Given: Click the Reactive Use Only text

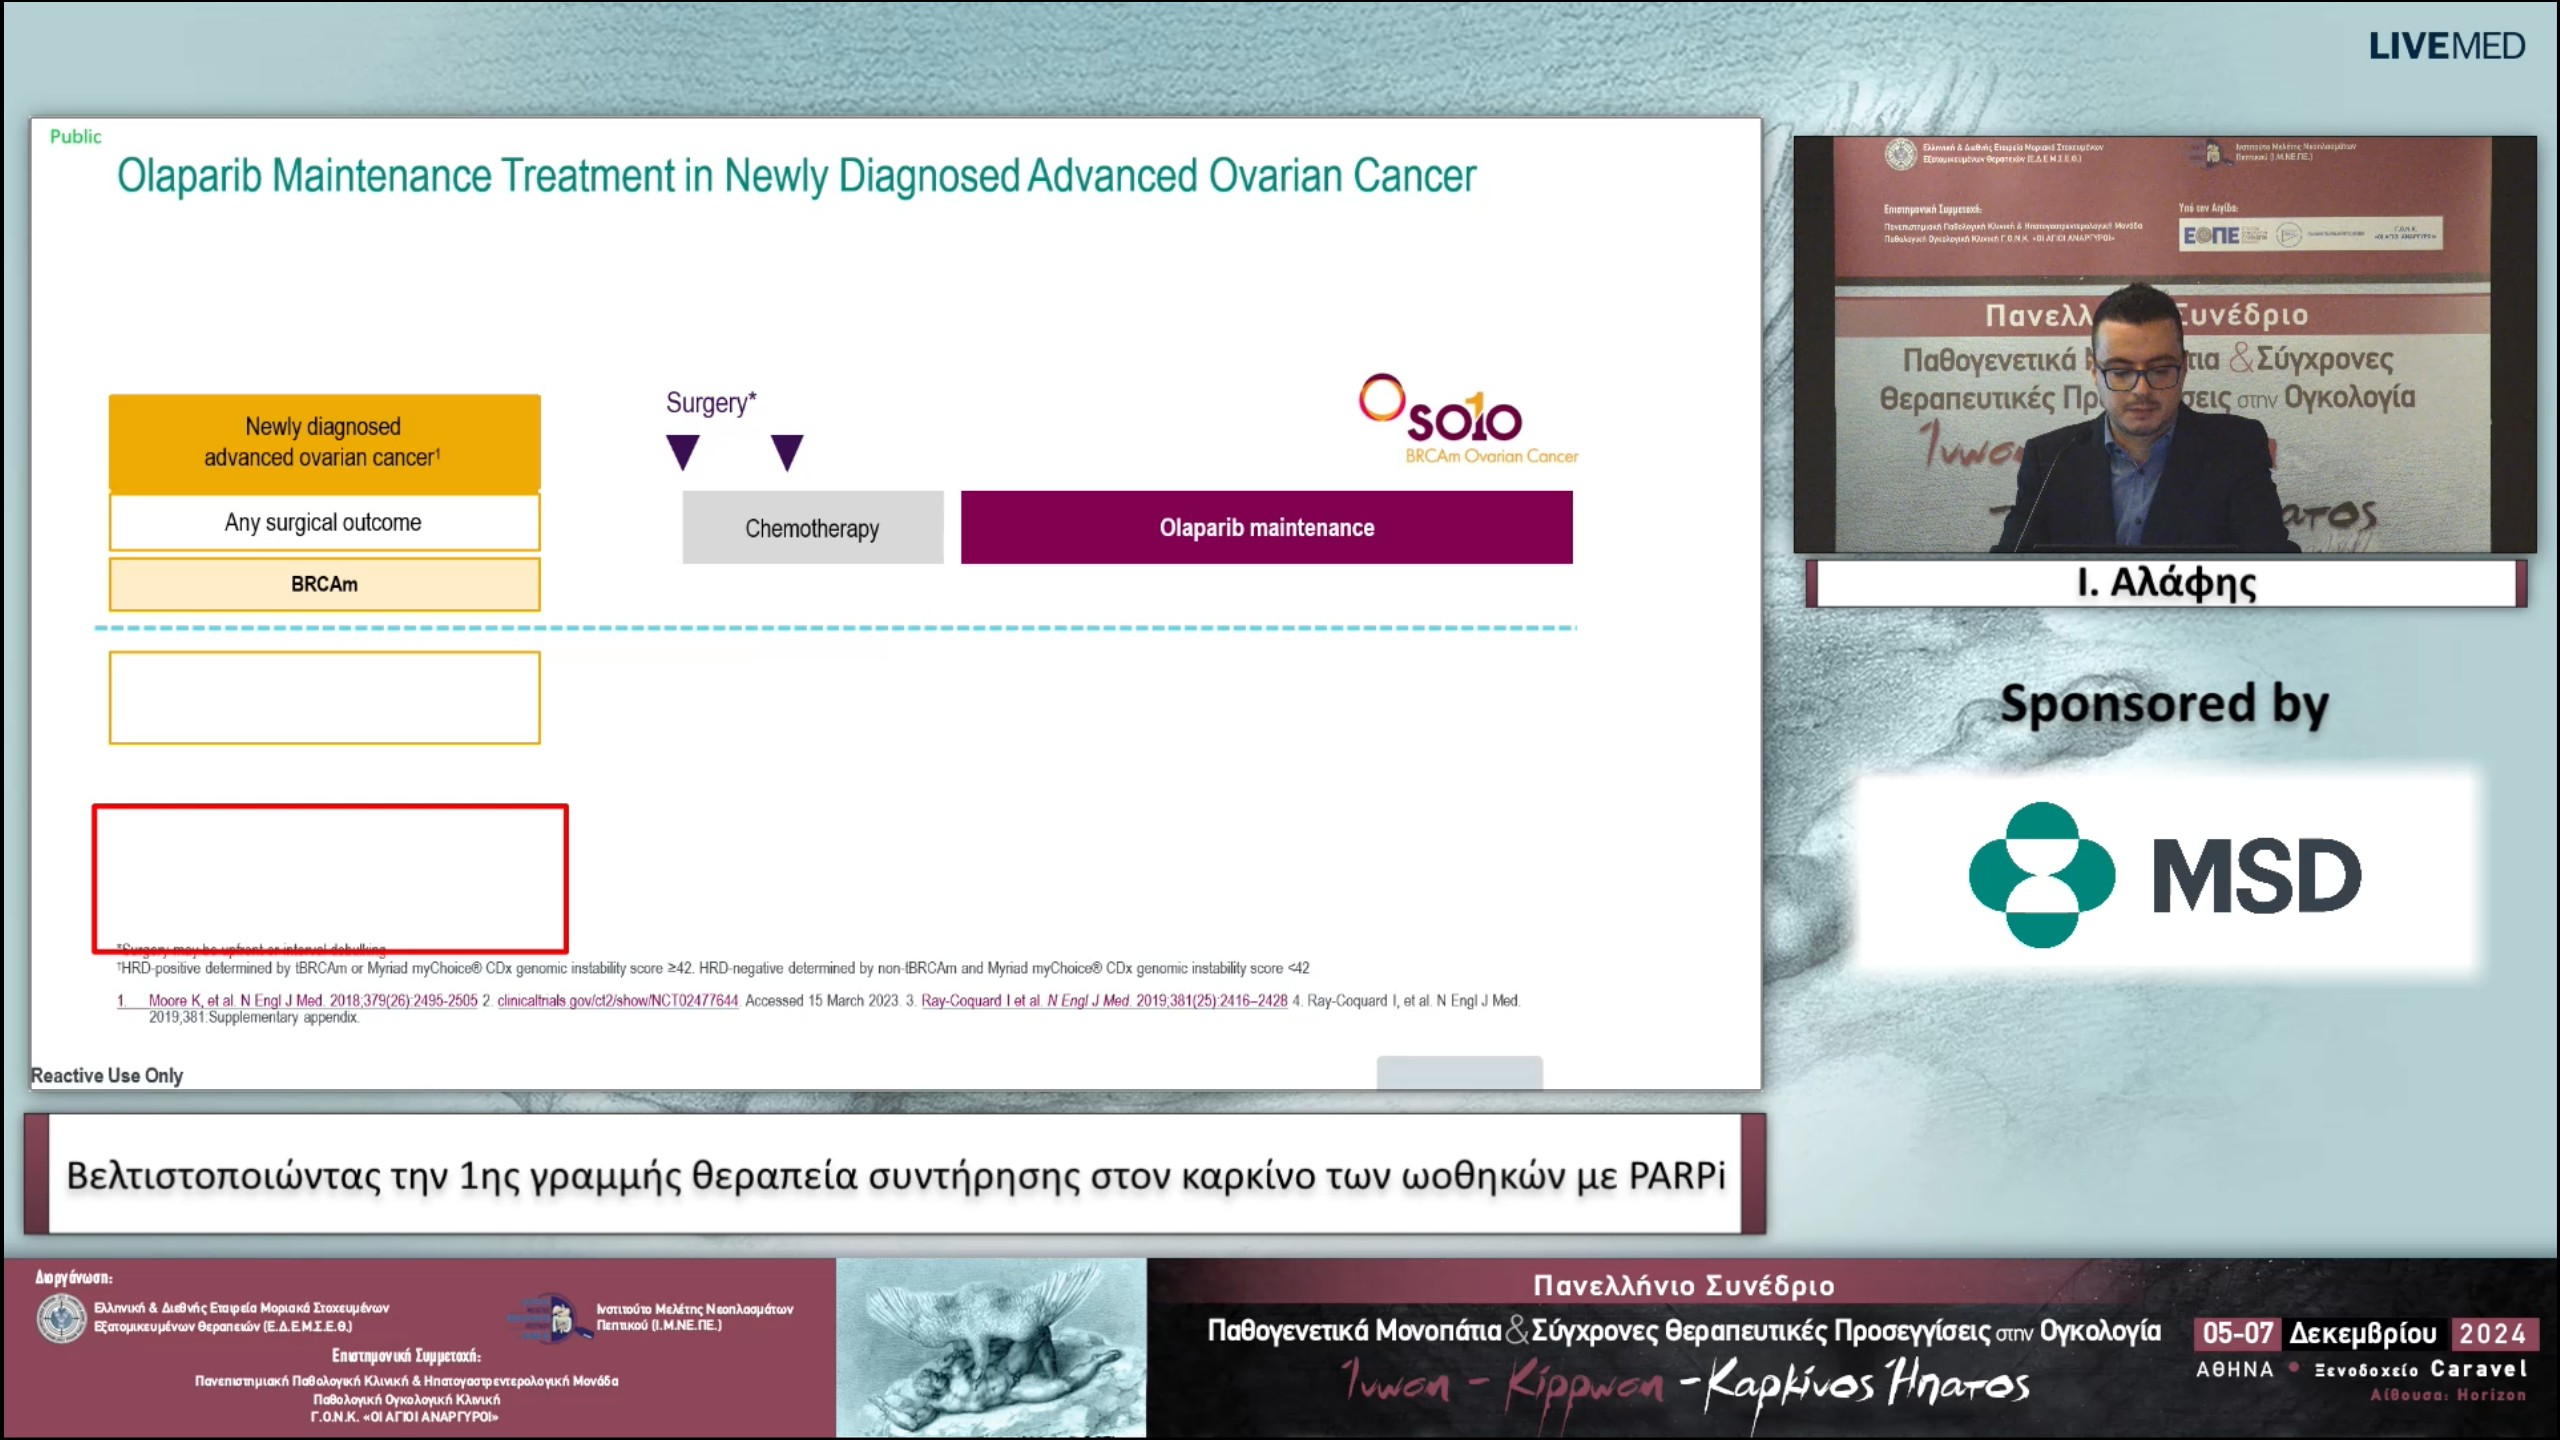Looking at the screenshot, I should (x=107, y=1075).
